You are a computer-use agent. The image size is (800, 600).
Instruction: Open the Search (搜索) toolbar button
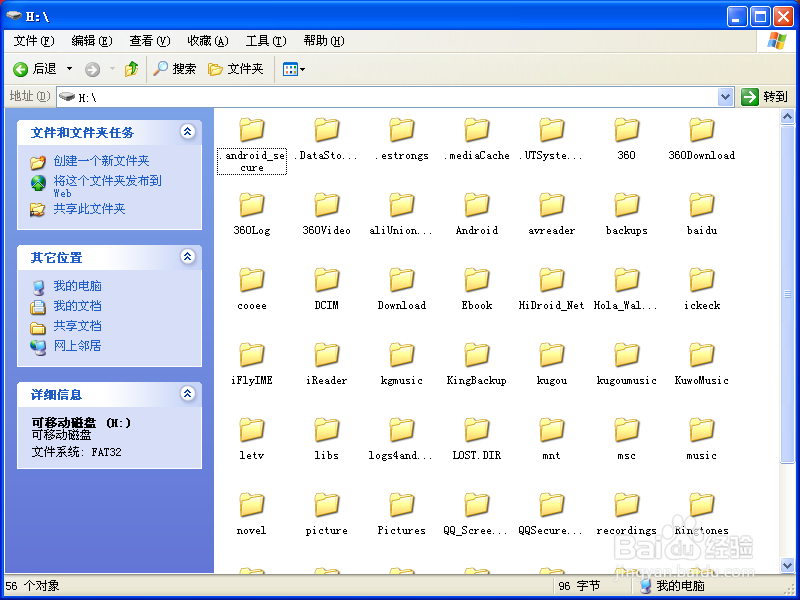[x=174, y=69]
